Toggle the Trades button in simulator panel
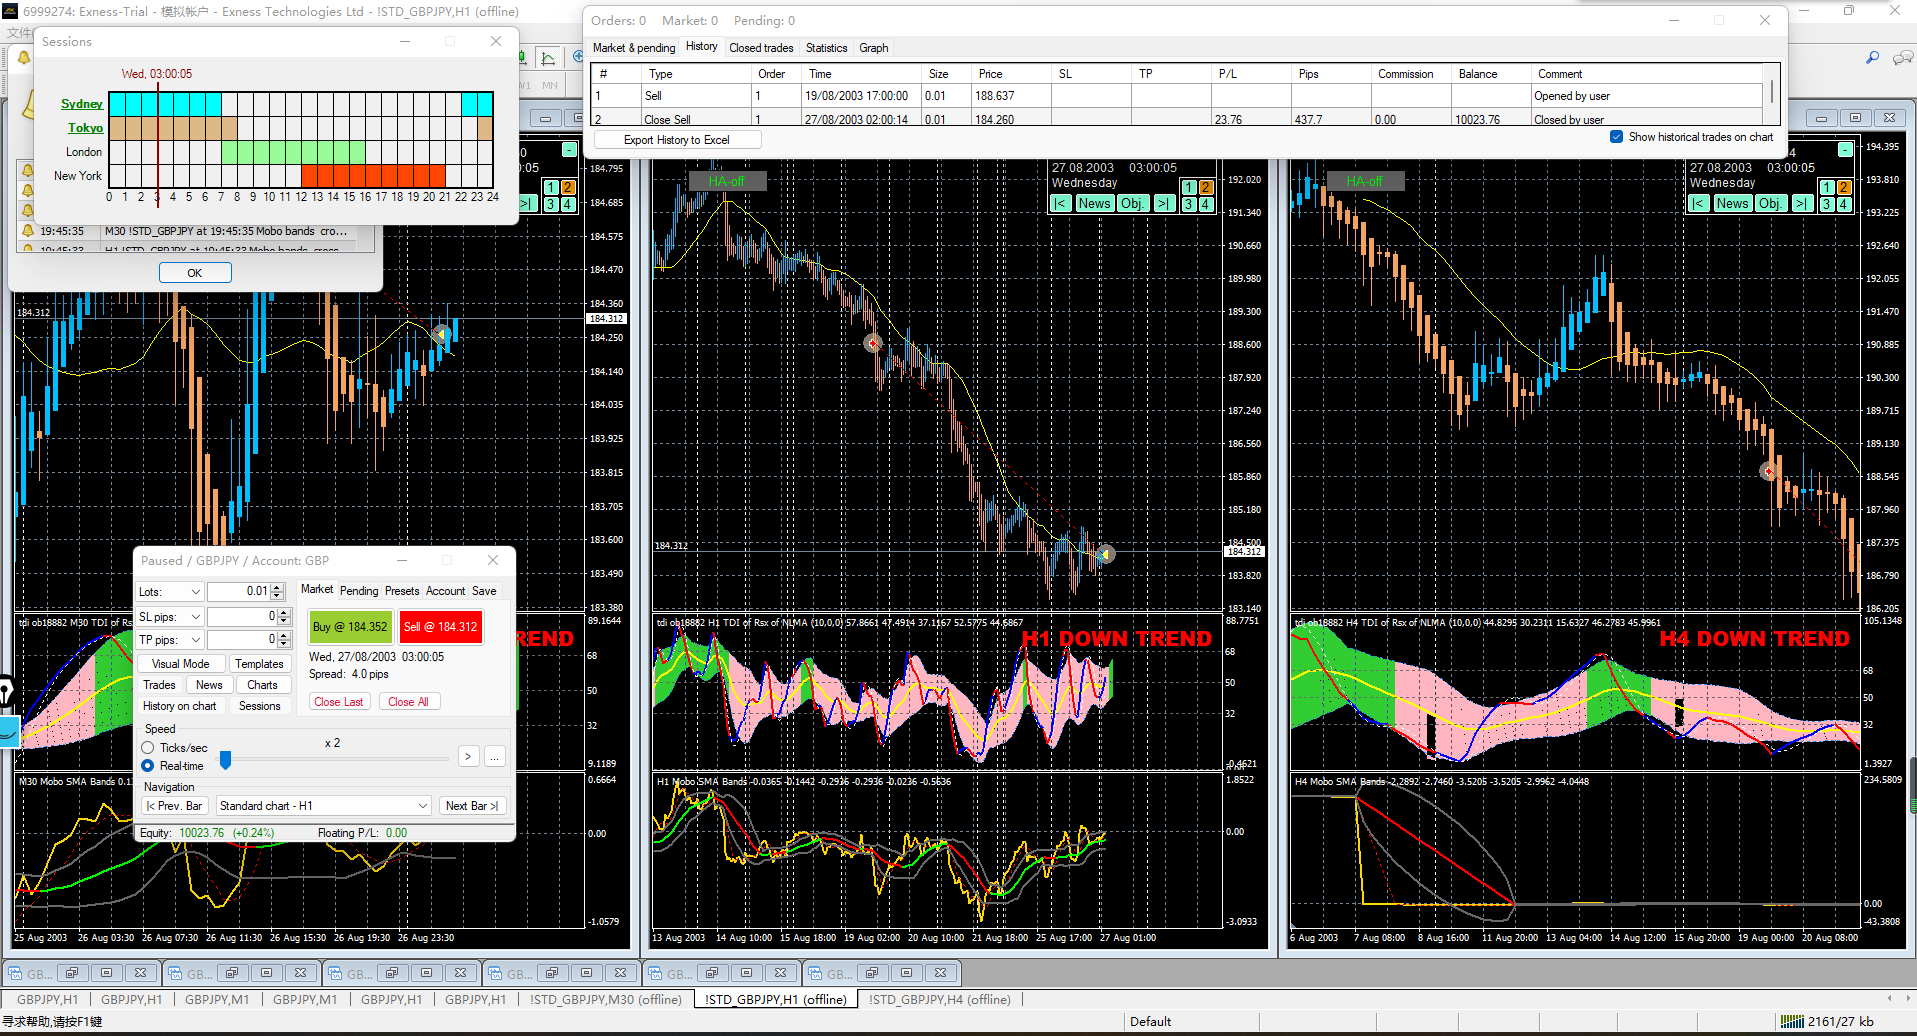1917x1036 pixels. tap(159, 685)
